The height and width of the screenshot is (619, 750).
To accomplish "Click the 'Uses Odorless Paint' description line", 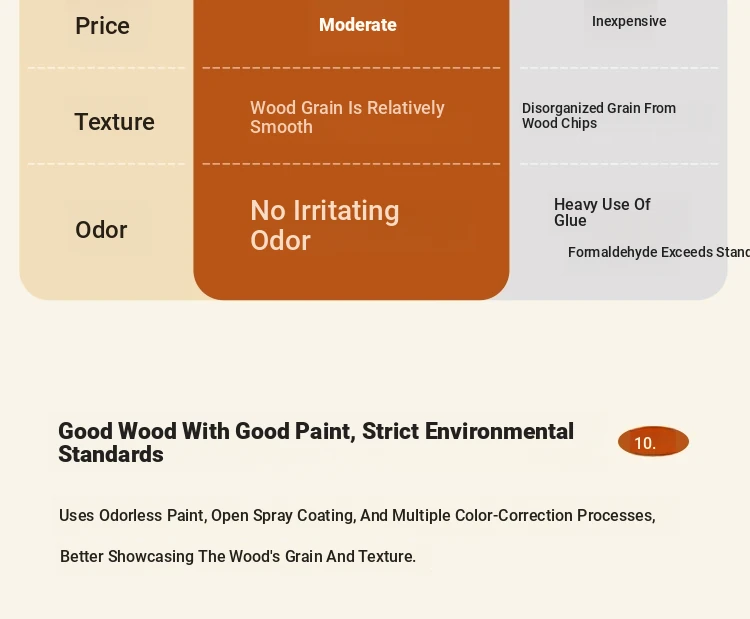I will pos(357,516).
